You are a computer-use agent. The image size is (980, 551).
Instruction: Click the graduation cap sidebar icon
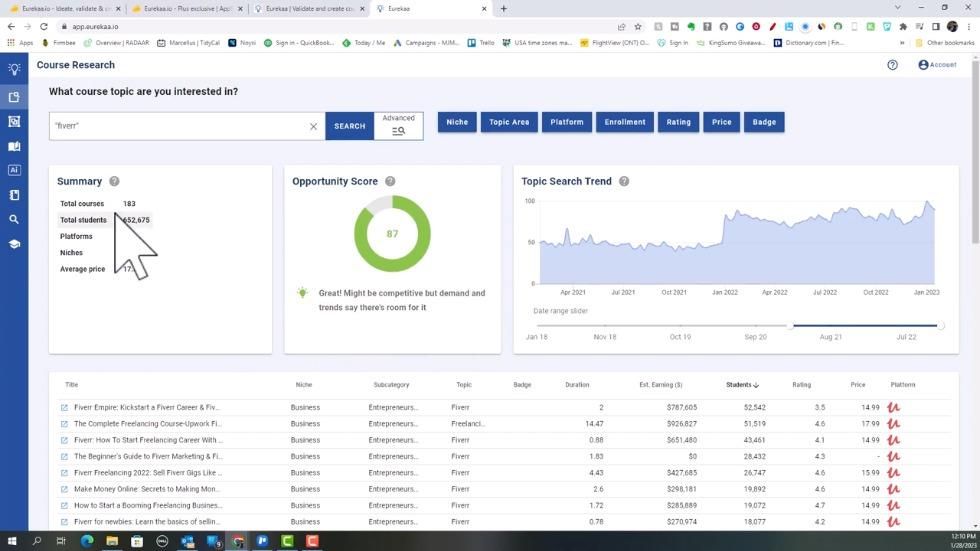14,243
